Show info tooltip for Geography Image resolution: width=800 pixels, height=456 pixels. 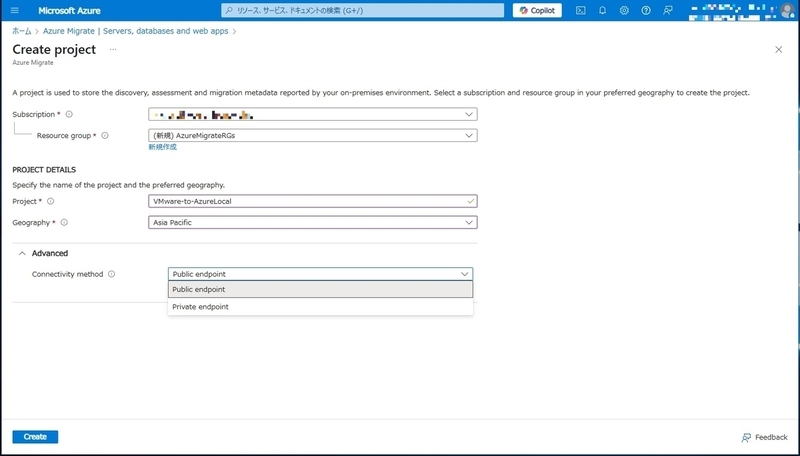click(64, 222)
